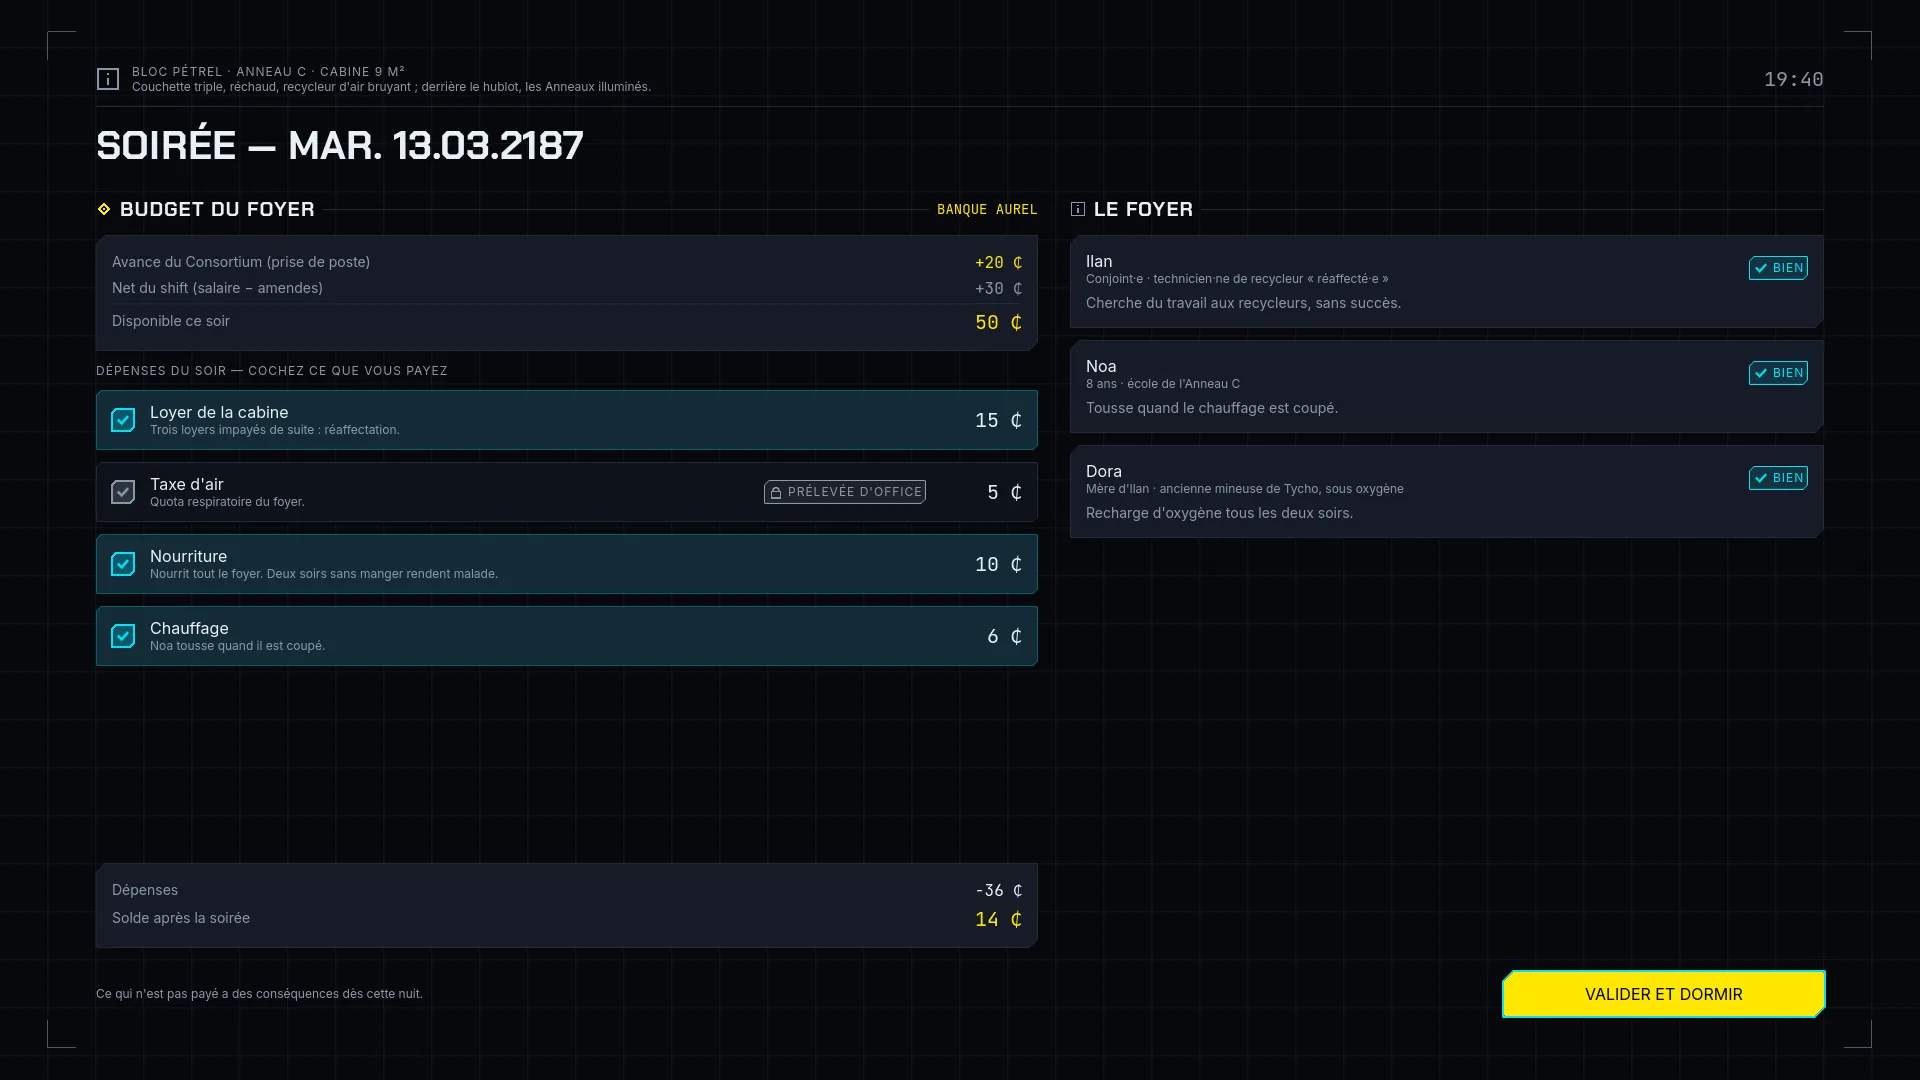The height and width of the screenshot is (1080, 1920).
Task: Click the 19:40 clock display
Action: click(x=1793, y=79)
